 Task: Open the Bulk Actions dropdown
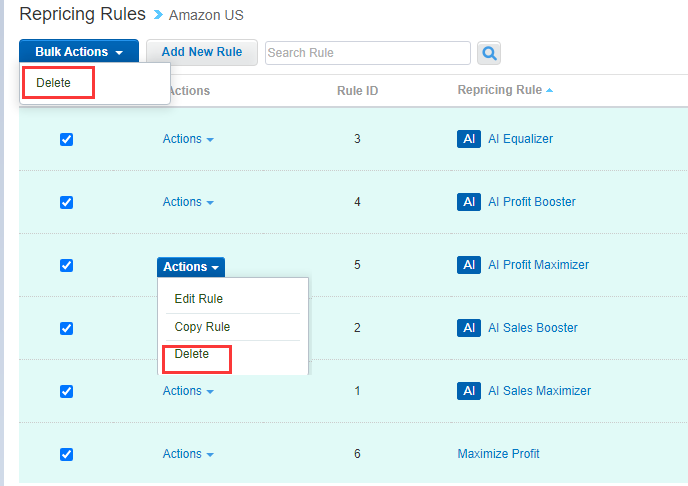pyautogui.click(x=79, y=52)
